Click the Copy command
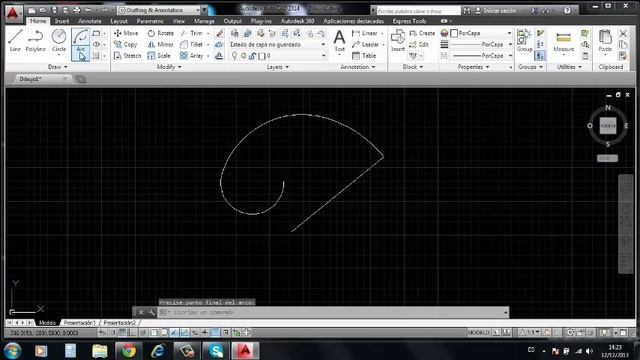 tap(126, 44)
